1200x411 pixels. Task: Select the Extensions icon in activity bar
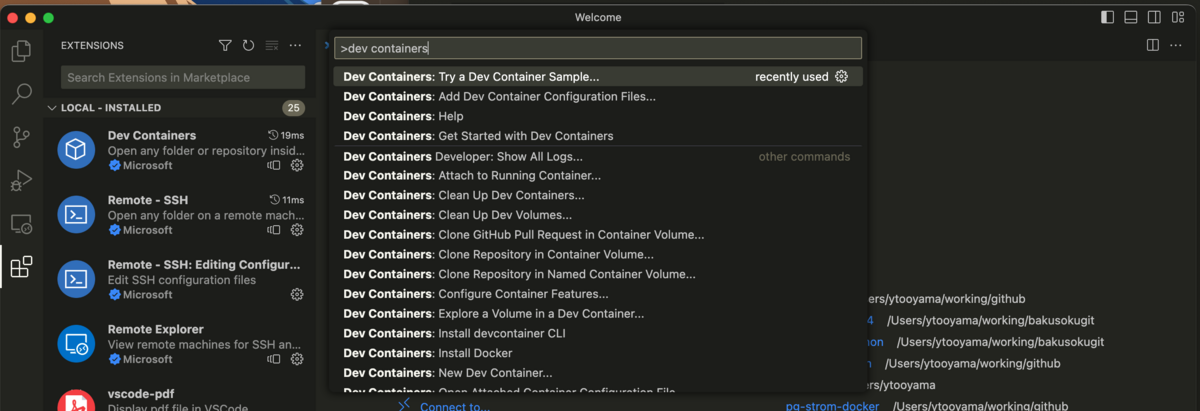coord(21,267)
